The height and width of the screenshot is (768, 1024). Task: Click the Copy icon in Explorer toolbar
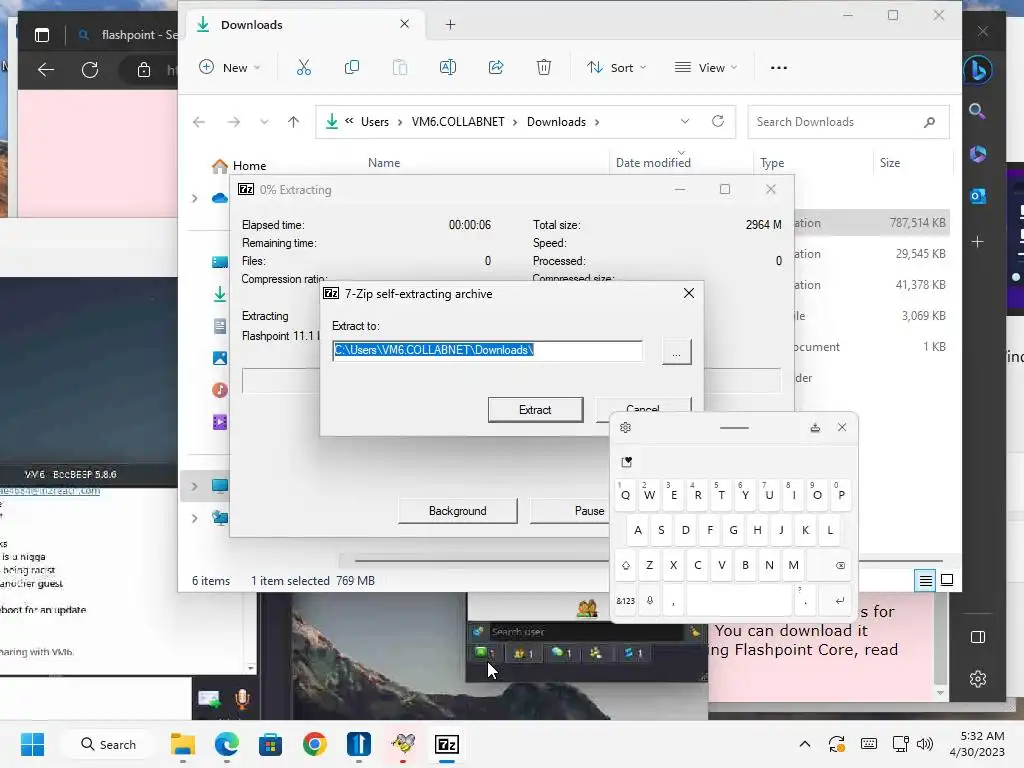[x=351, y=67]
